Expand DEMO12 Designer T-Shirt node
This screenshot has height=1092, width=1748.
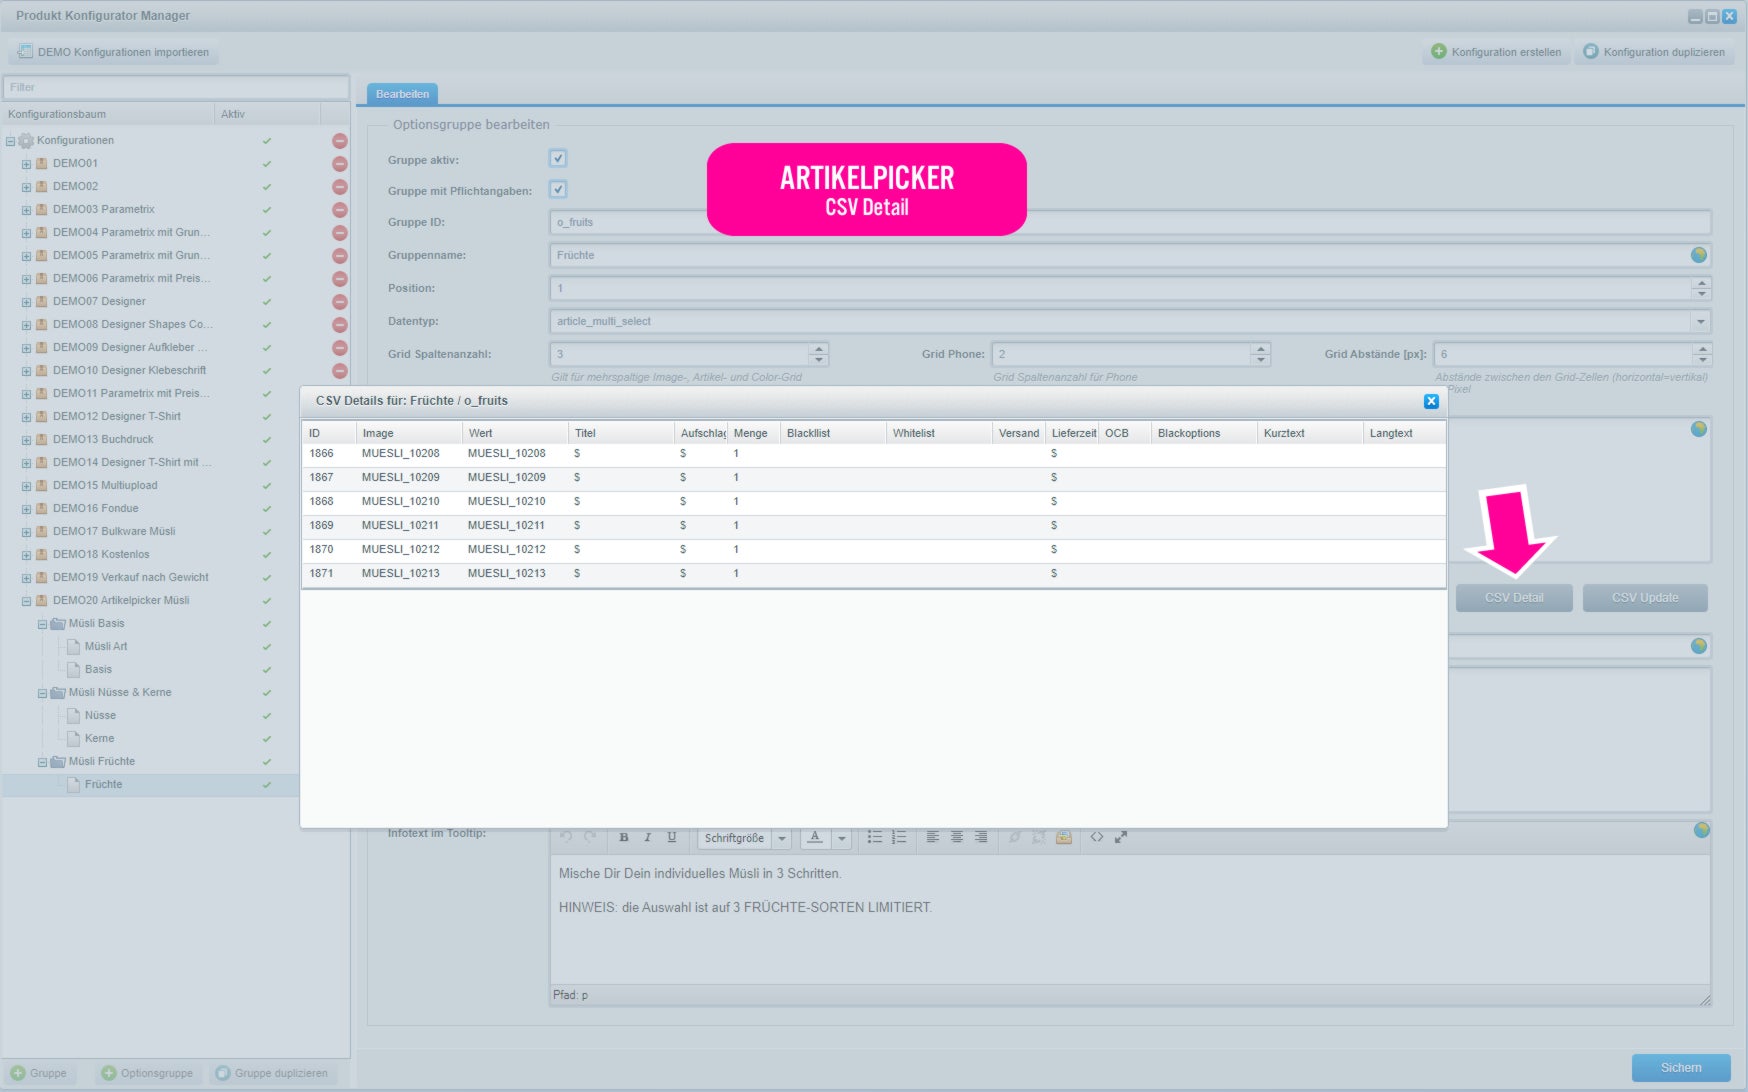click(x=27, y=417)
